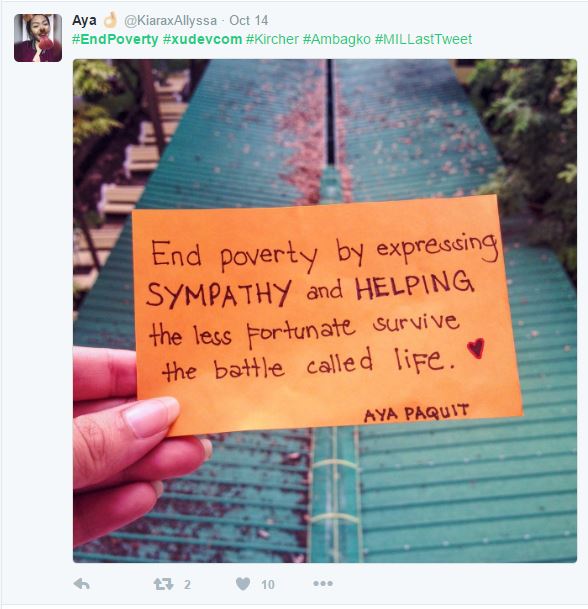This screenshot has height=609, width=588.
Task: Open the tweet permalink via Oct 14
Action: click(249, 21)
